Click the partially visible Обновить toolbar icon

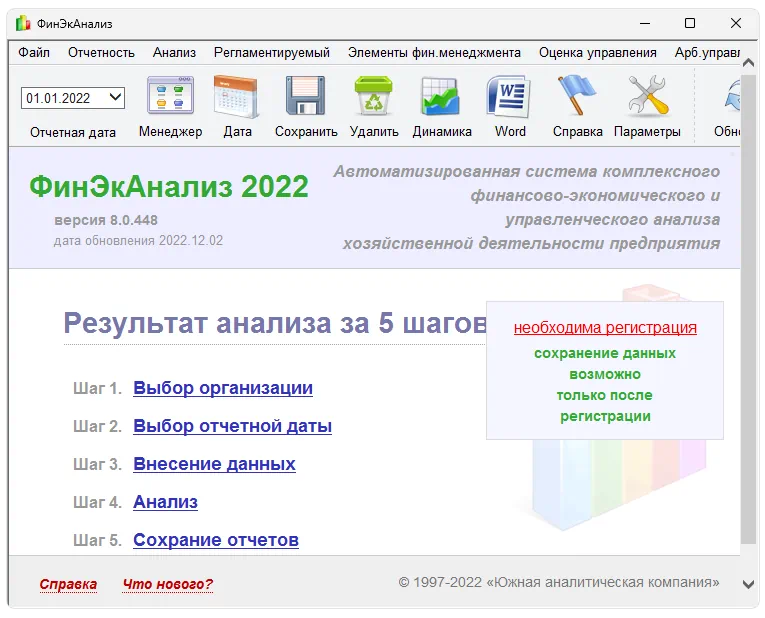tap(732, 96)
